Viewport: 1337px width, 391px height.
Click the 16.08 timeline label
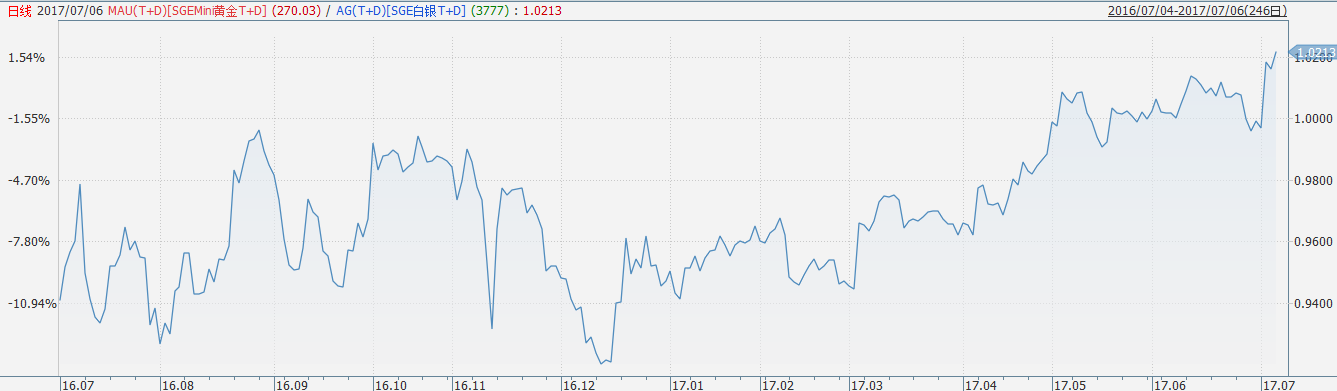[179, 384]
